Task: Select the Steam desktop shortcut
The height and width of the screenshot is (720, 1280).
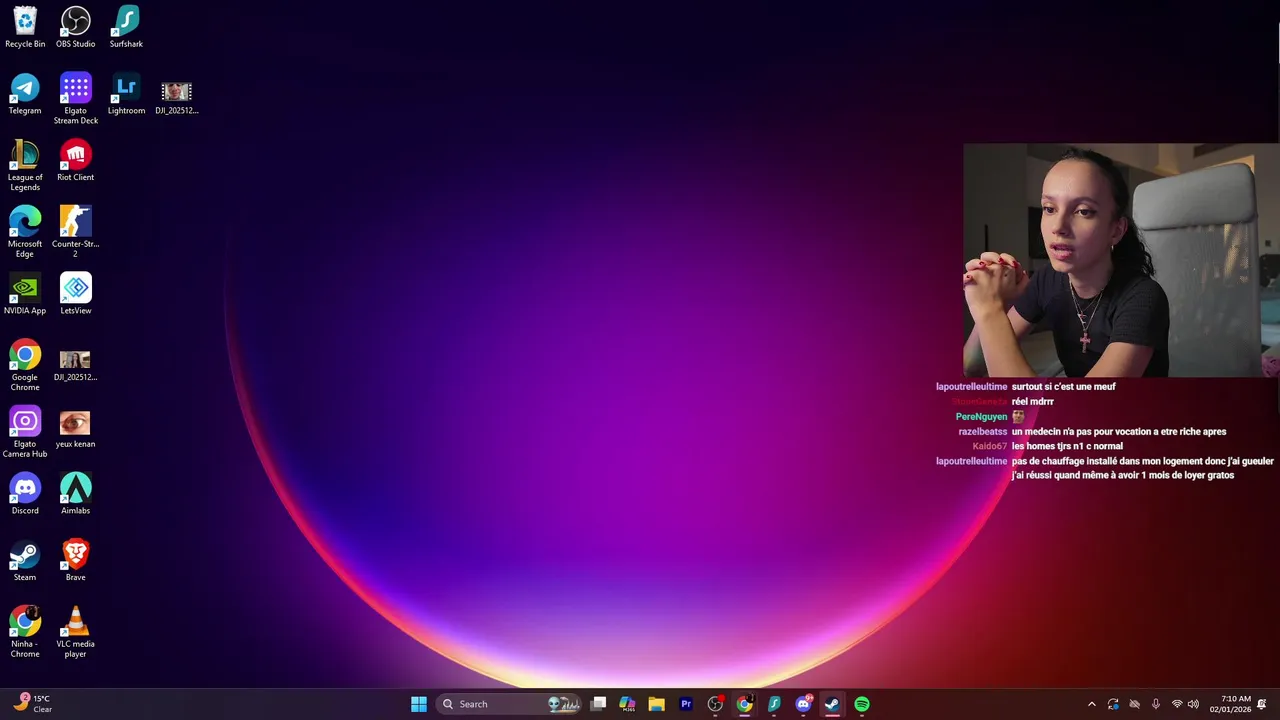Action: click(x=25, y=561)
